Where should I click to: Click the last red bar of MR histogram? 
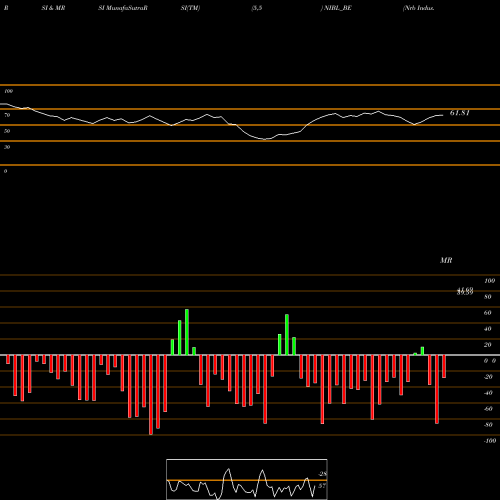444,367
